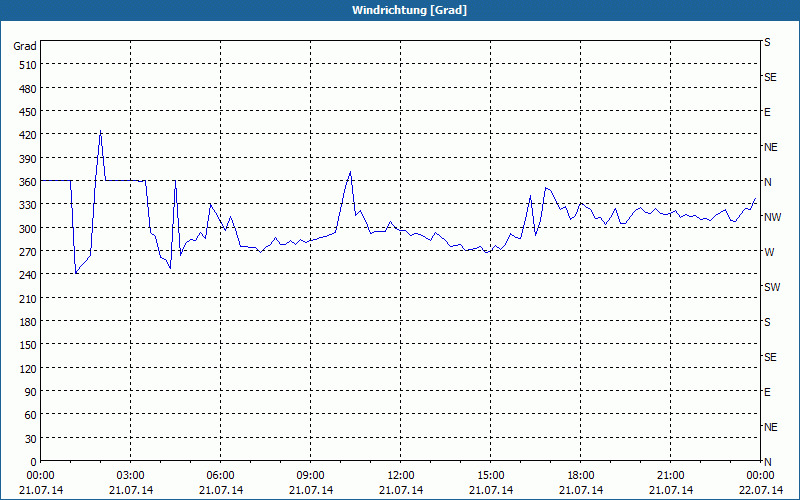Click the 300 y-axis value

click(x=28, y=229)
